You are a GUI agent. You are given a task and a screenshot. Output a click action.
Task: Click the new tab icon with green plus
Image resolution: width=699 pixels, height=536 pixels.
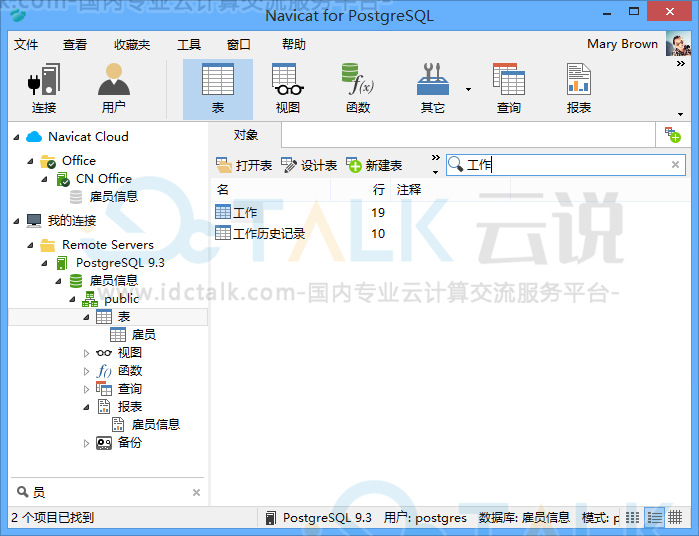[x=673, y=135]
